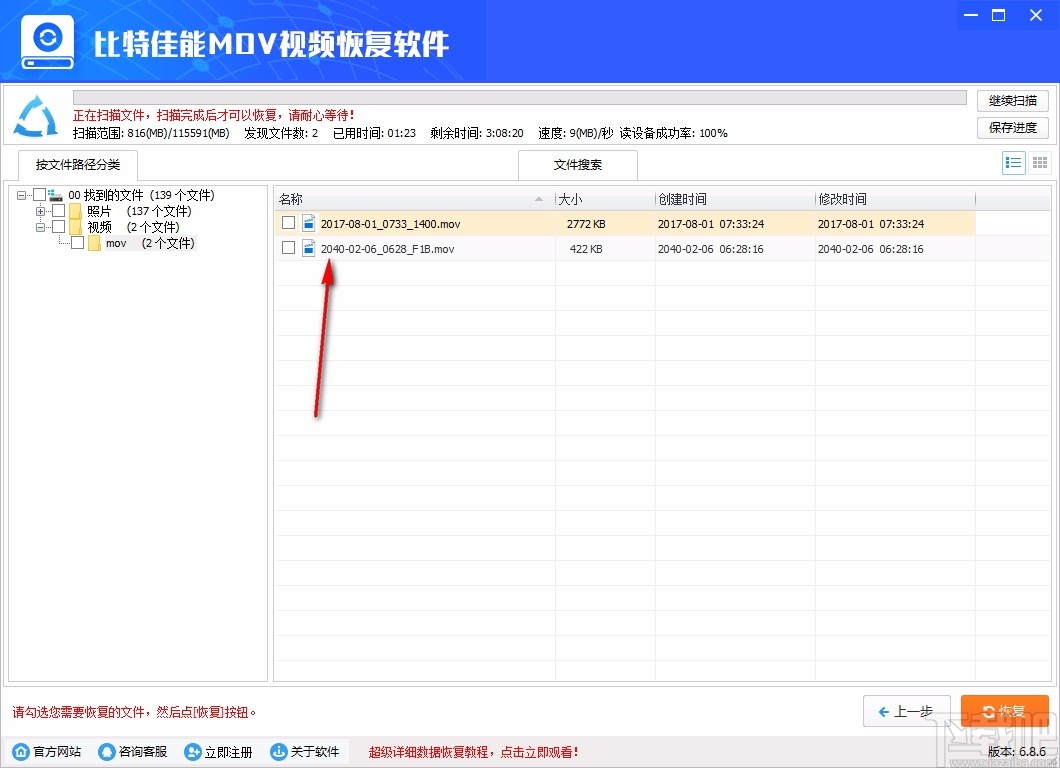Viewport: 1060px width, 768px height.
Task: Switch to grid view using the grid icon
Action: click(1039, 162)
